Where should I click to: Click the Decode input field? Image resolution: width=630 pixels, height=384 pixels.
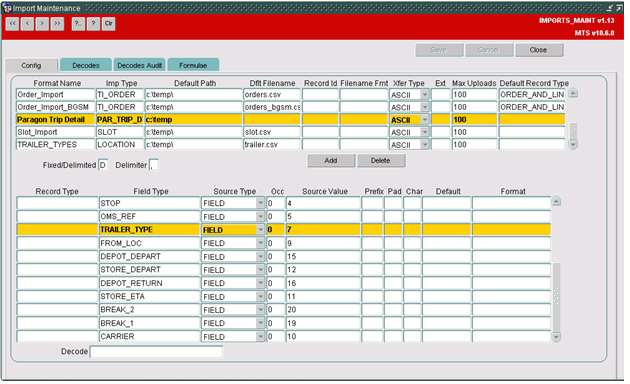click(156, 352)
